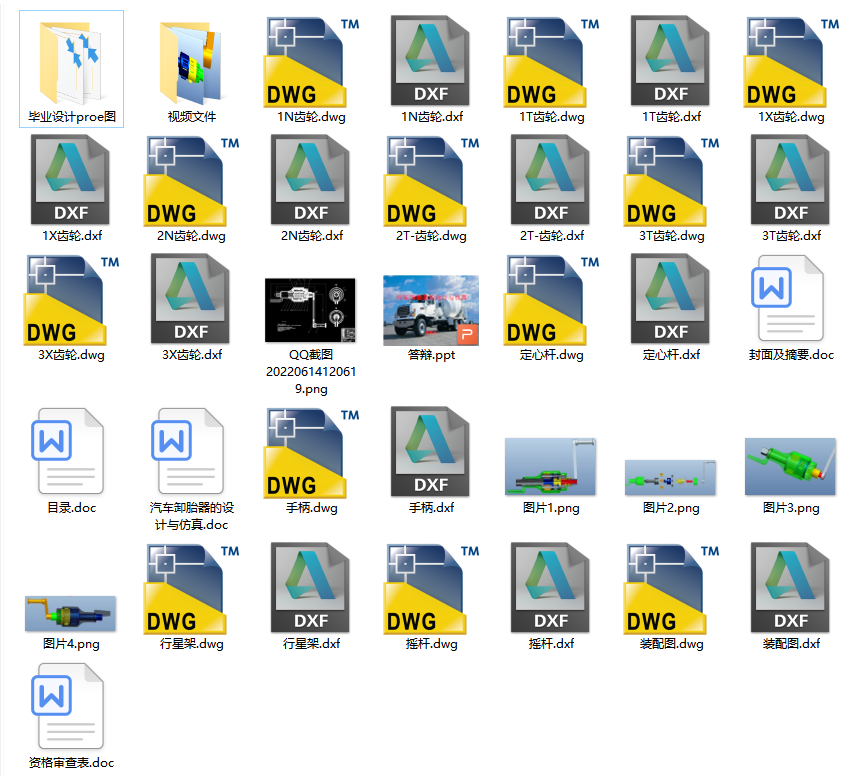Viewport: 850px width, 776px height.
Task: Select the 手柄.dxf file icon
Action: [431, 452]
